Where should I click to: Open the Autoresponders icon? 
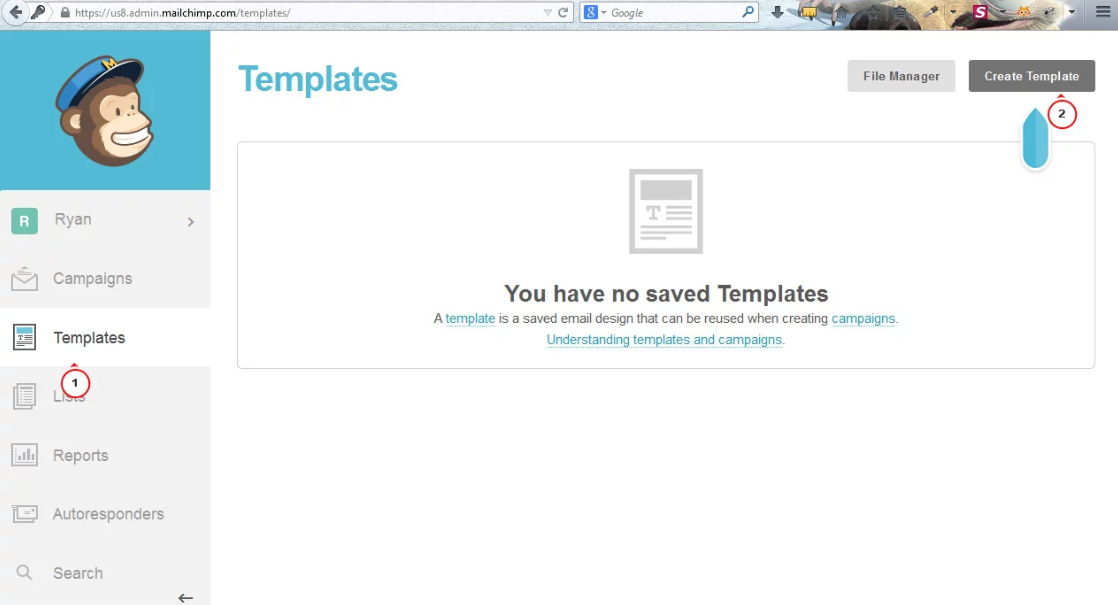pos(24,514)
